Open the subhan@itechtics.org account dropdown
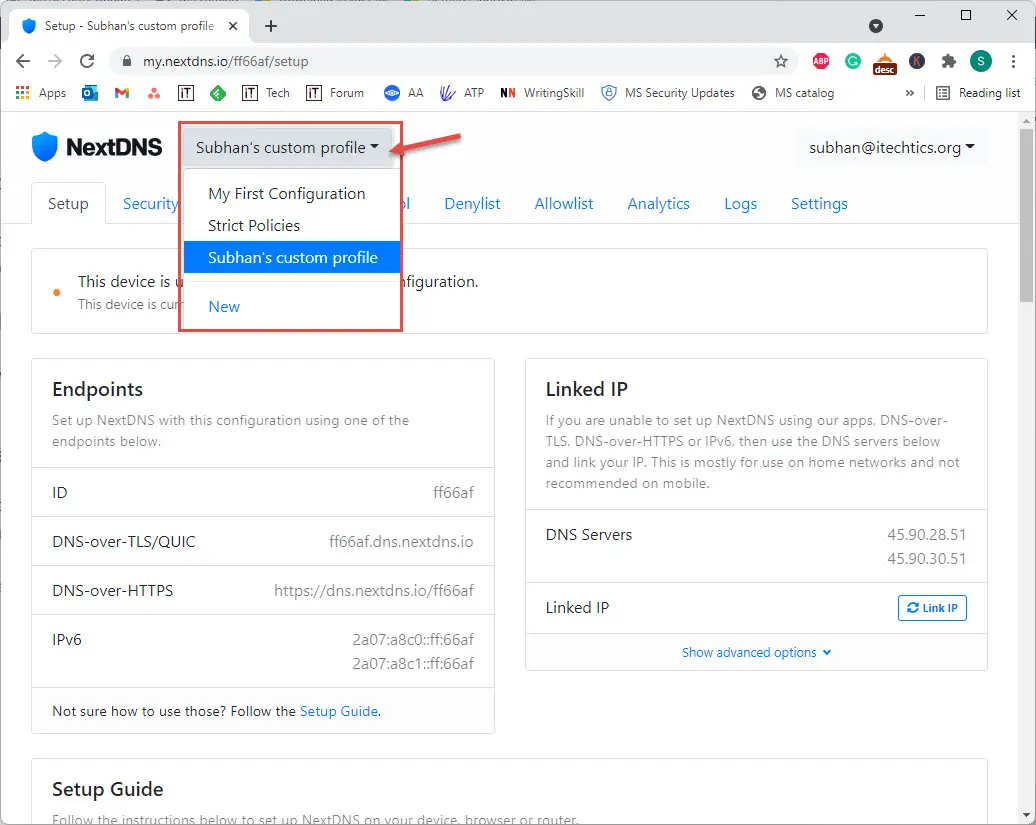The height and width of the screenshot is (825, 1036). click(892, 147)
